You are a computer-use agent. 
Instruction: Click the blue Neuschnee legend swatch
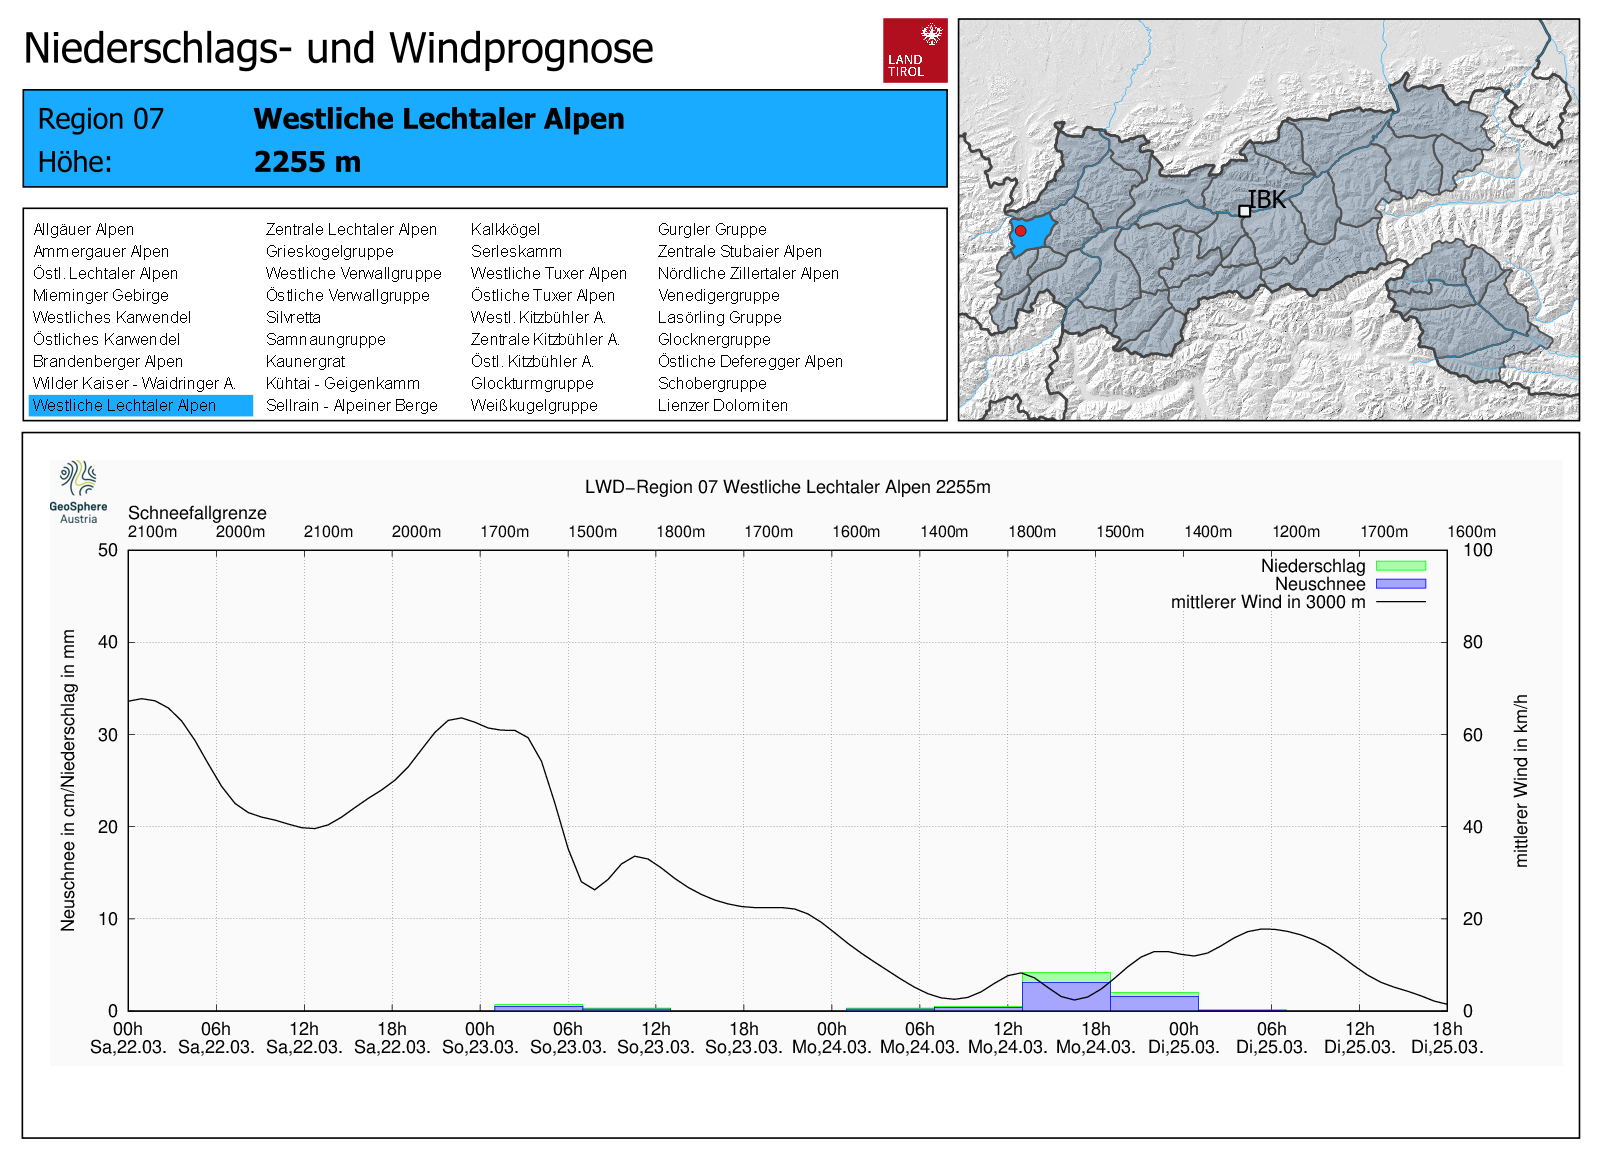(x=1400, y=584)
